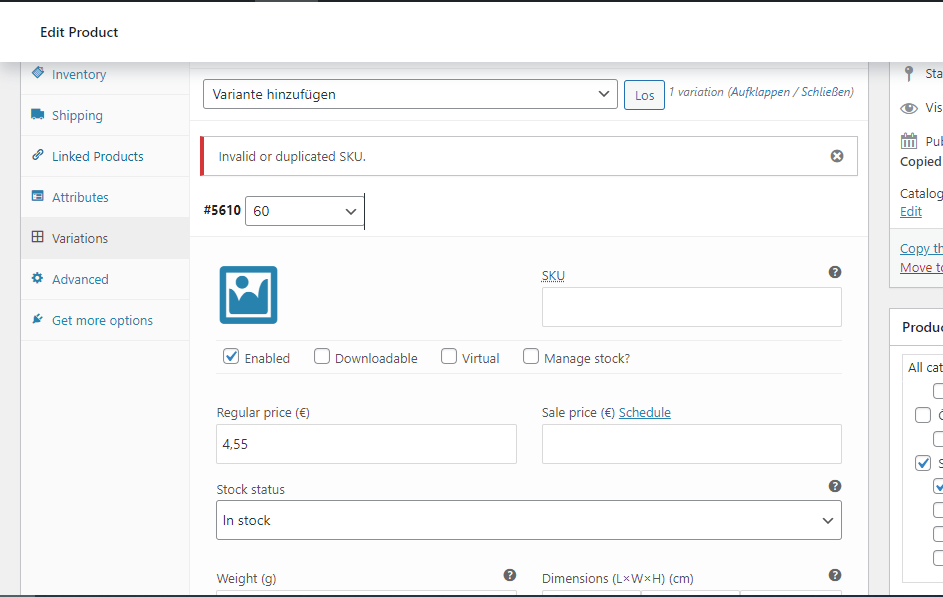Select the Inventory tag icon in sidebar

coord(37,74)
